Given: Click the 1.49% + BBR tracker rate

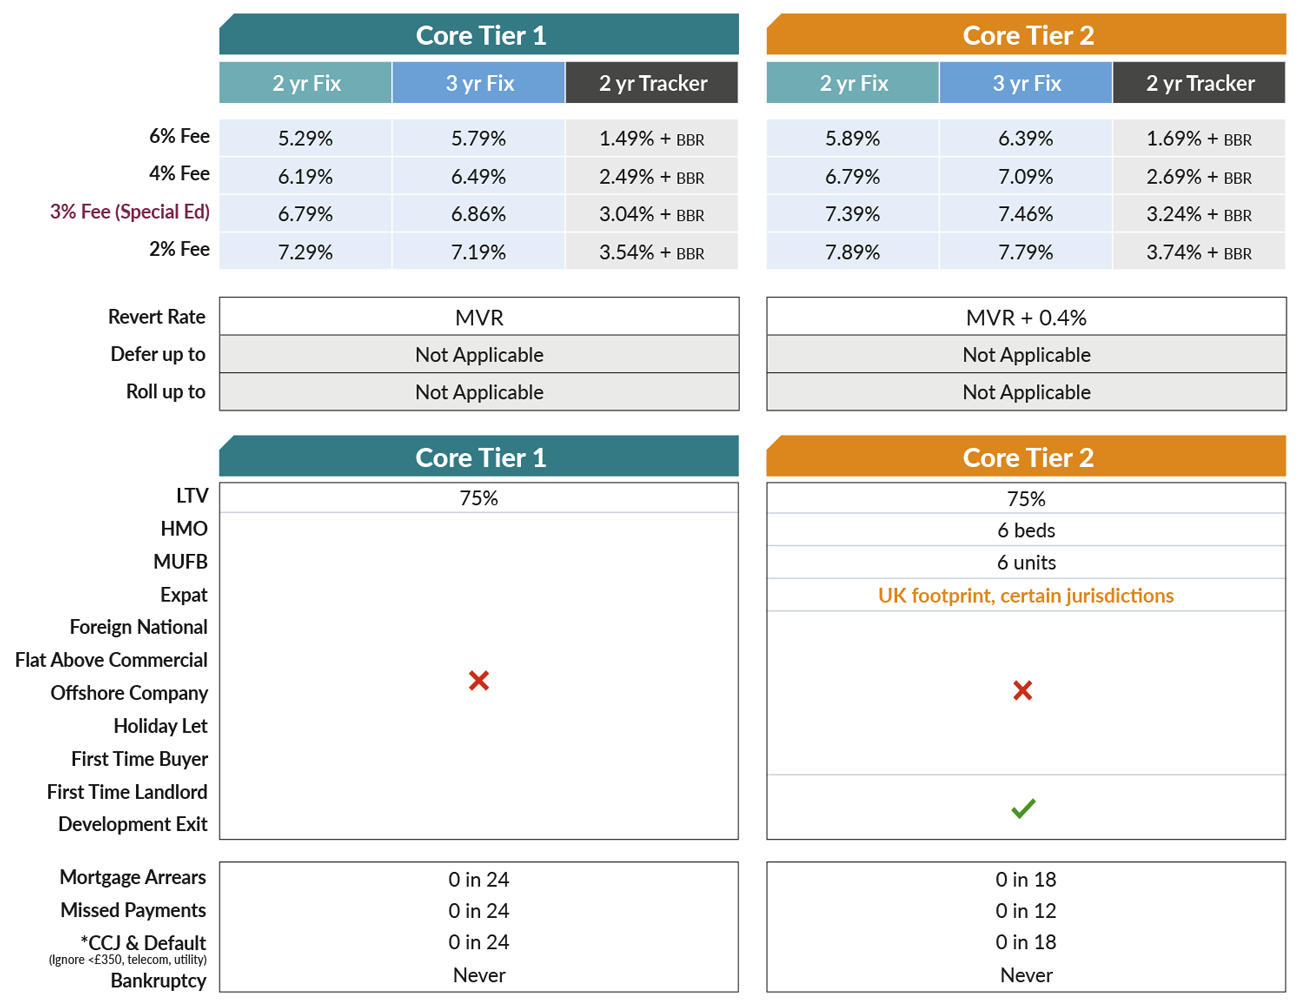Looking at the screenshot, I should pyautogui.click(x=652, y=139).
